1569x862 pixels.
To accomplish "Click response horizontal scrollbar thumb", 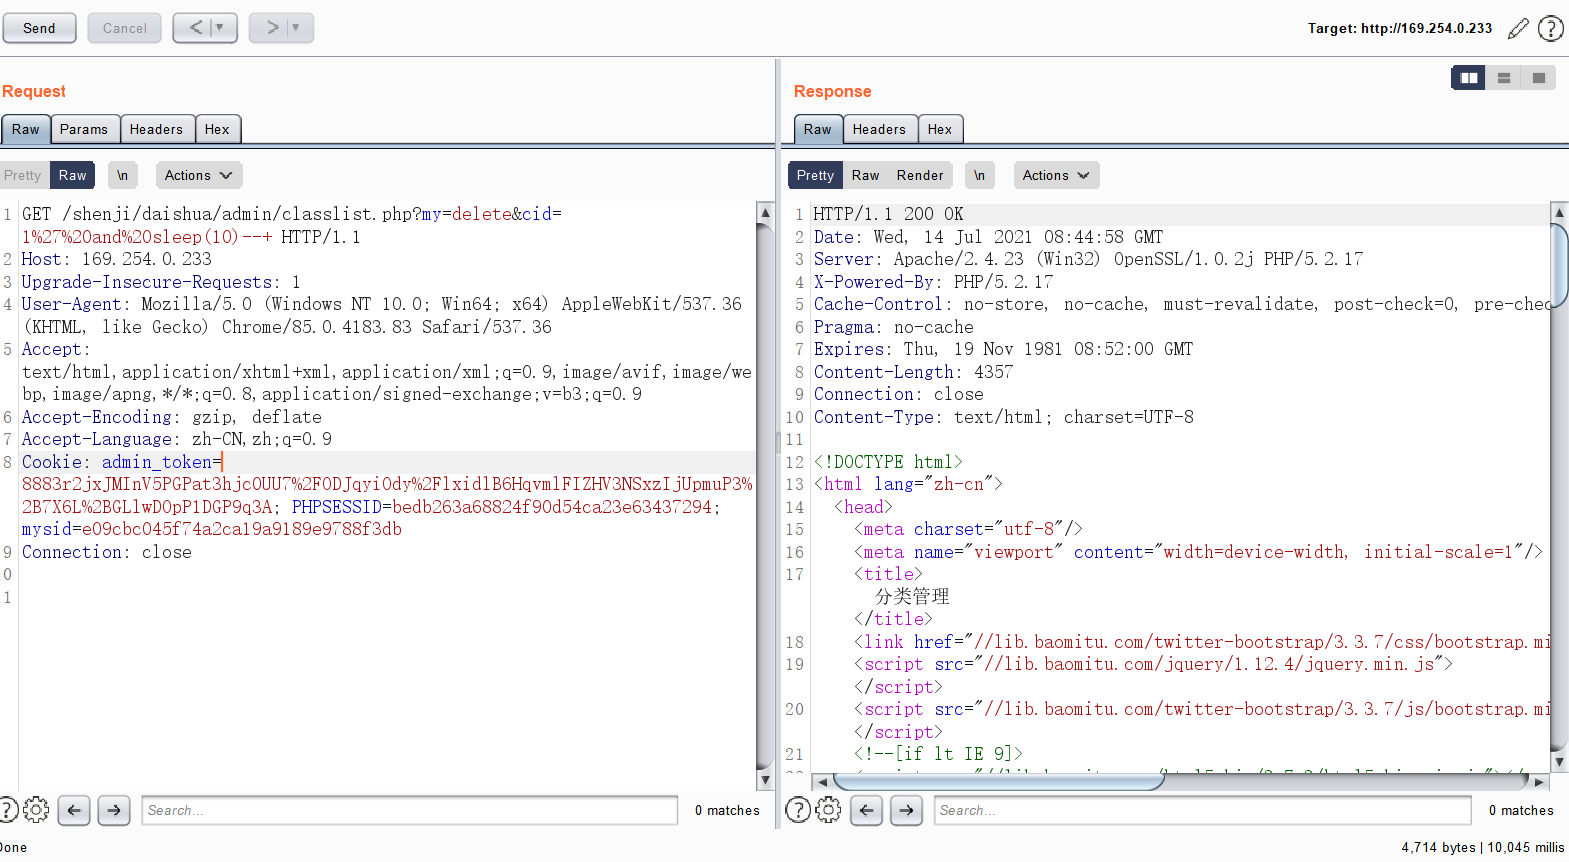I will click(x=998, y=782).
